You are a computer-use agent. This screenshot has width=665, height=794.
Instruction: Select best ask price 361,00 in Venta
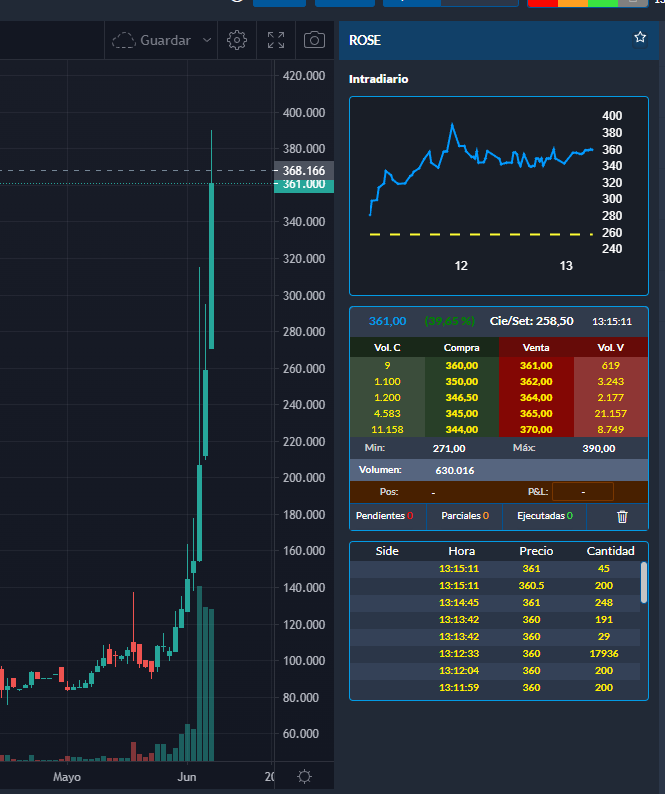click(536, 365)
